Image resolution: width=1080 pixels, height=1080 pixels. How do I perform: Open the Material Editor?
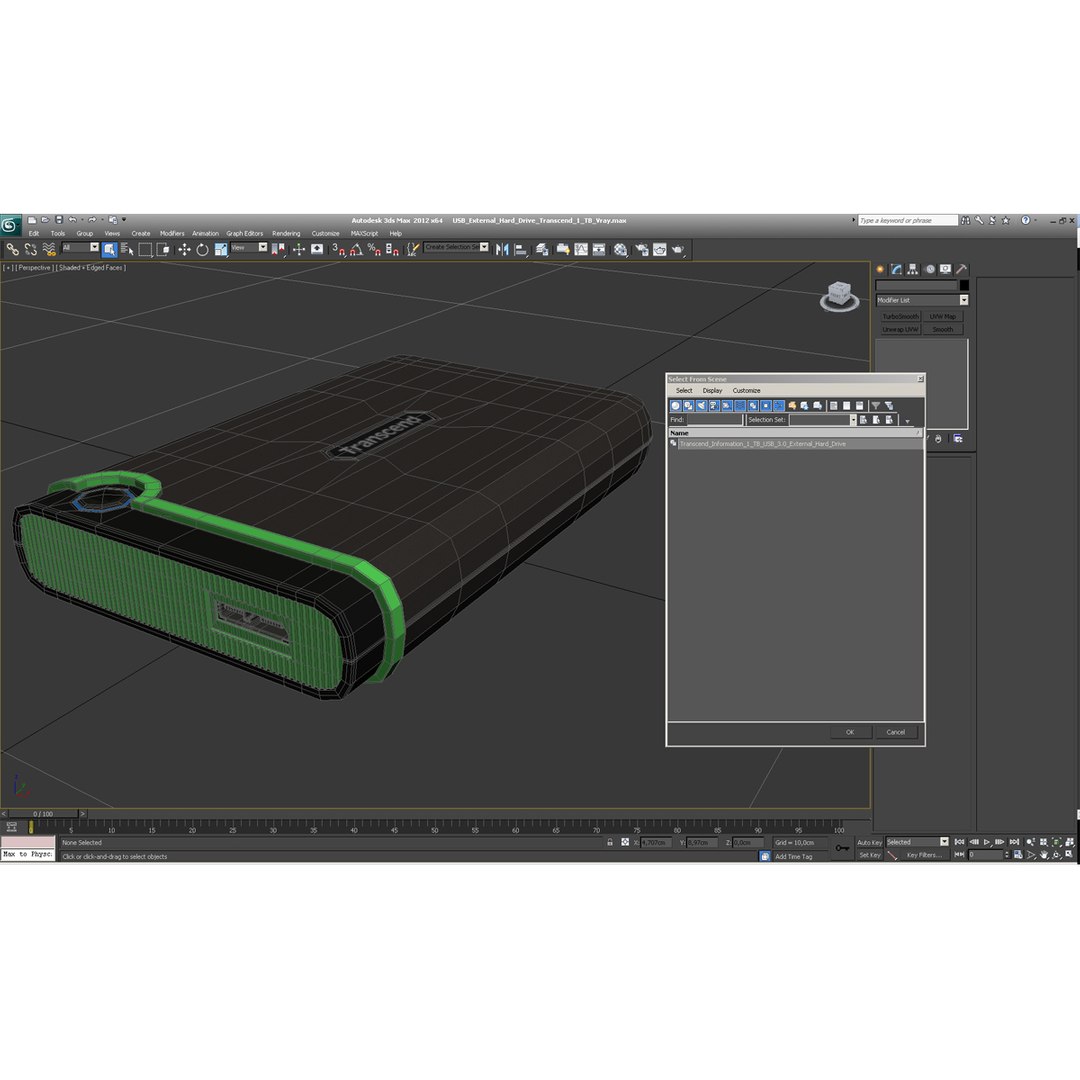[621, 249]
